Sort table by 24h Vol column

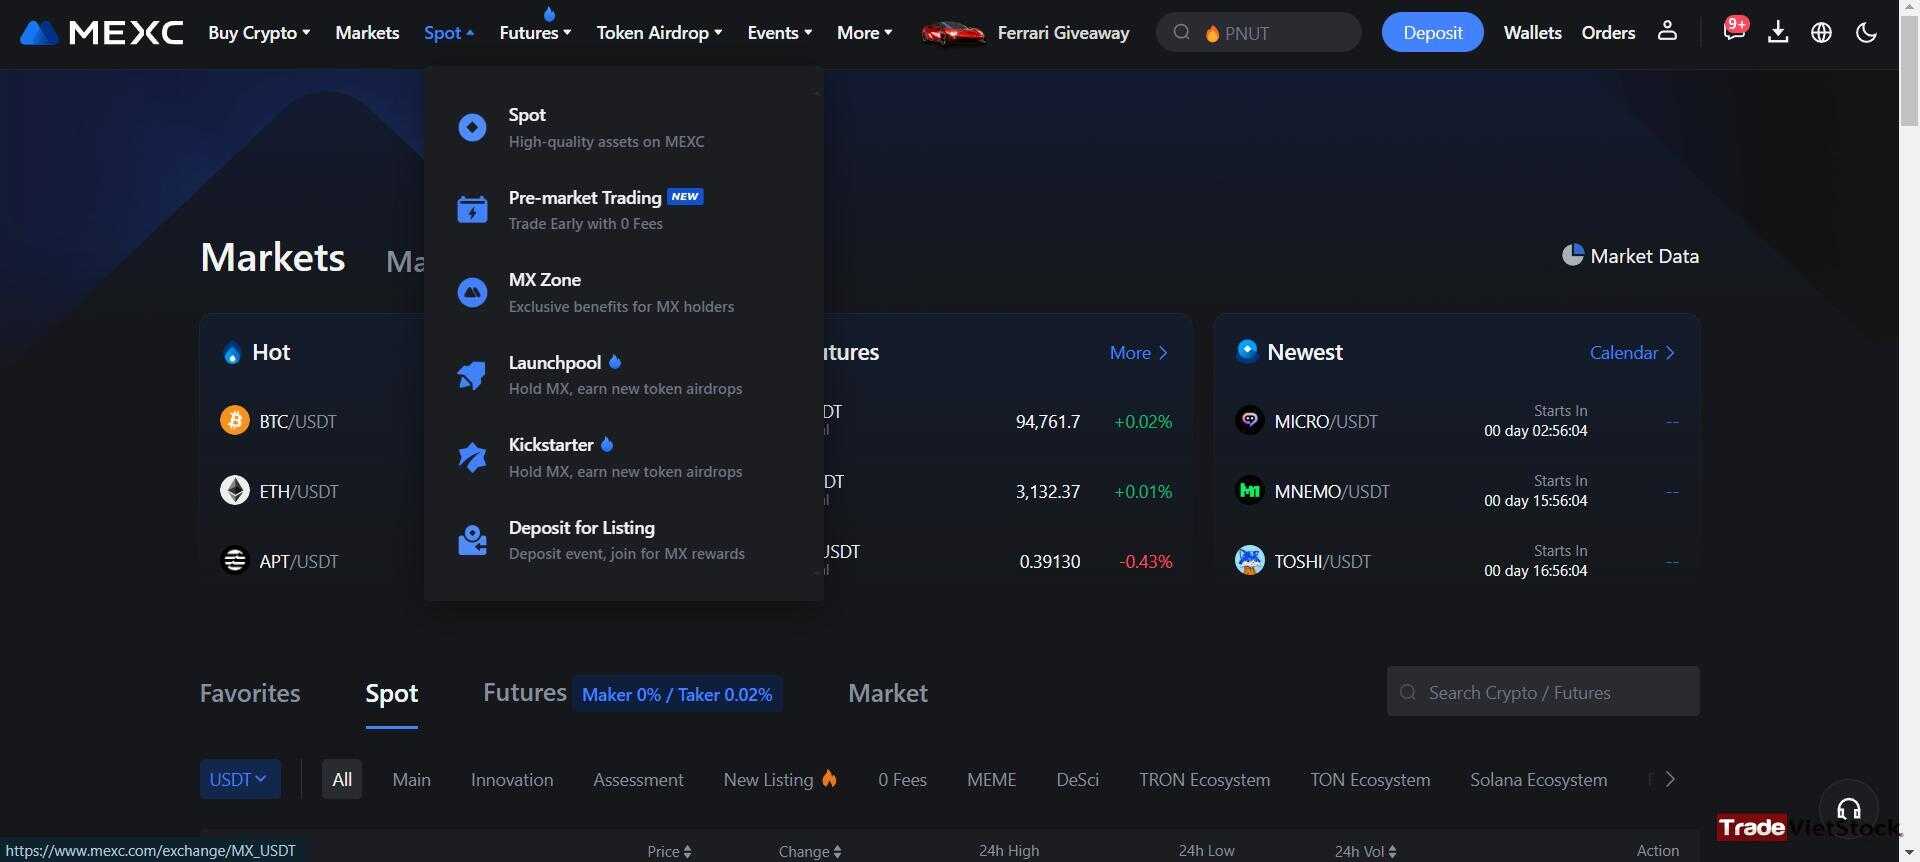pyautogui.click(x=1366, y=851)
